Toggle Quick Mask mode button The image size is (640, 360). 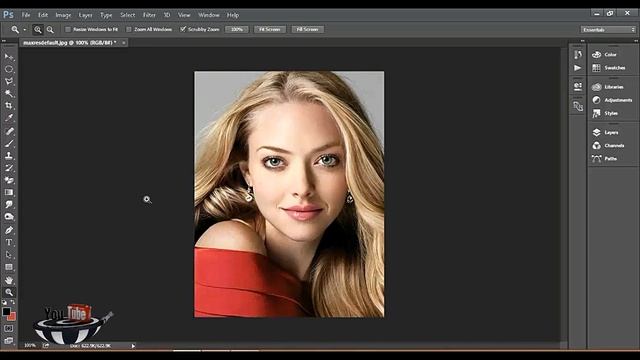point(9,328)
